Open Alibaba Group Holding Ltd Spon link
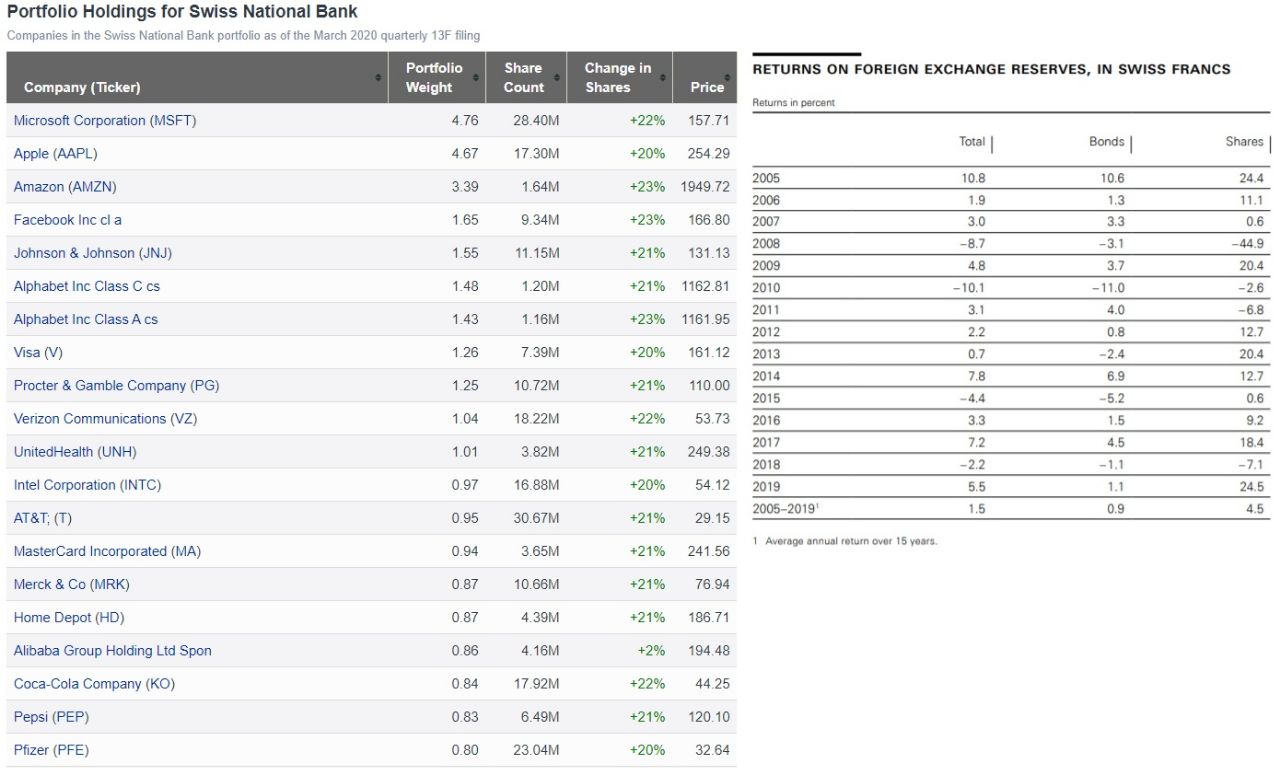 pos(113,650)
